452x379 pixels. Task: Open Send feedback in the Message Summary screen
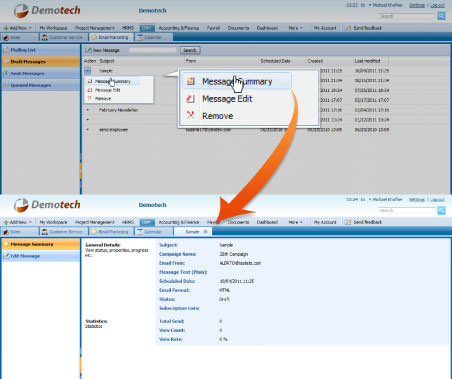pyautogui.click(x=364, y=222)
